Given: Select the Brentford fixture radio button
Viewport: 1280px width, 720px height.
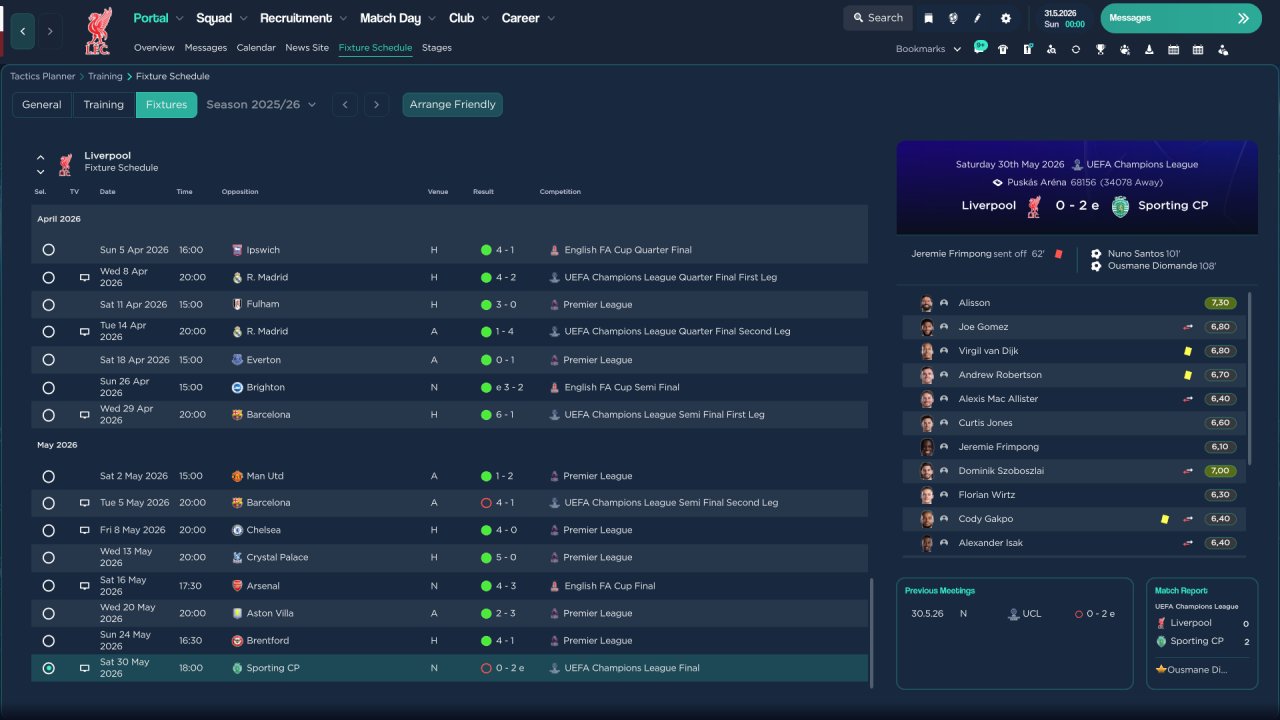Looking at the screenshot, I should [x=49, y=640].
